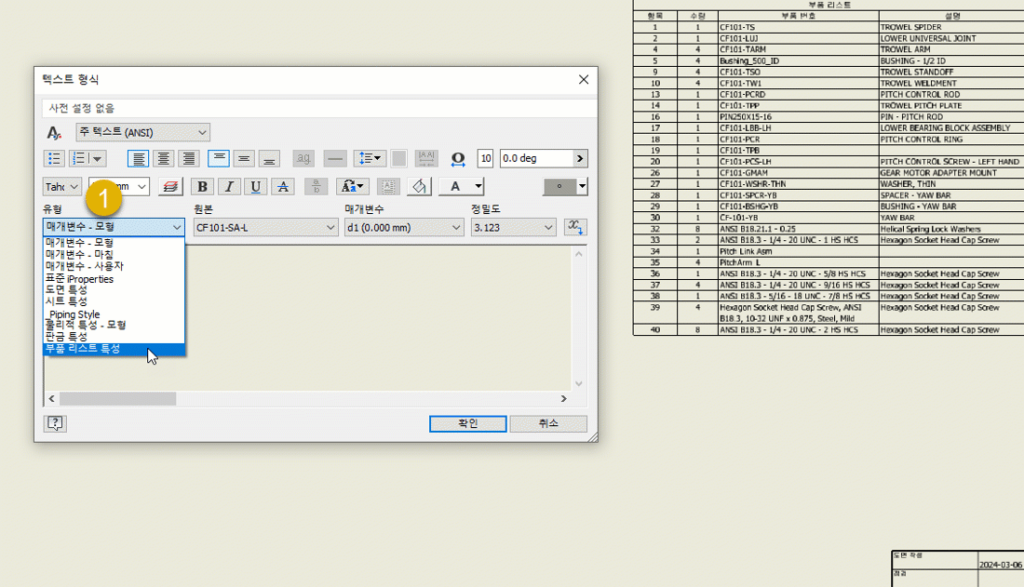Align text to the top
1024x587 pixels.
(x=218, y=159)
